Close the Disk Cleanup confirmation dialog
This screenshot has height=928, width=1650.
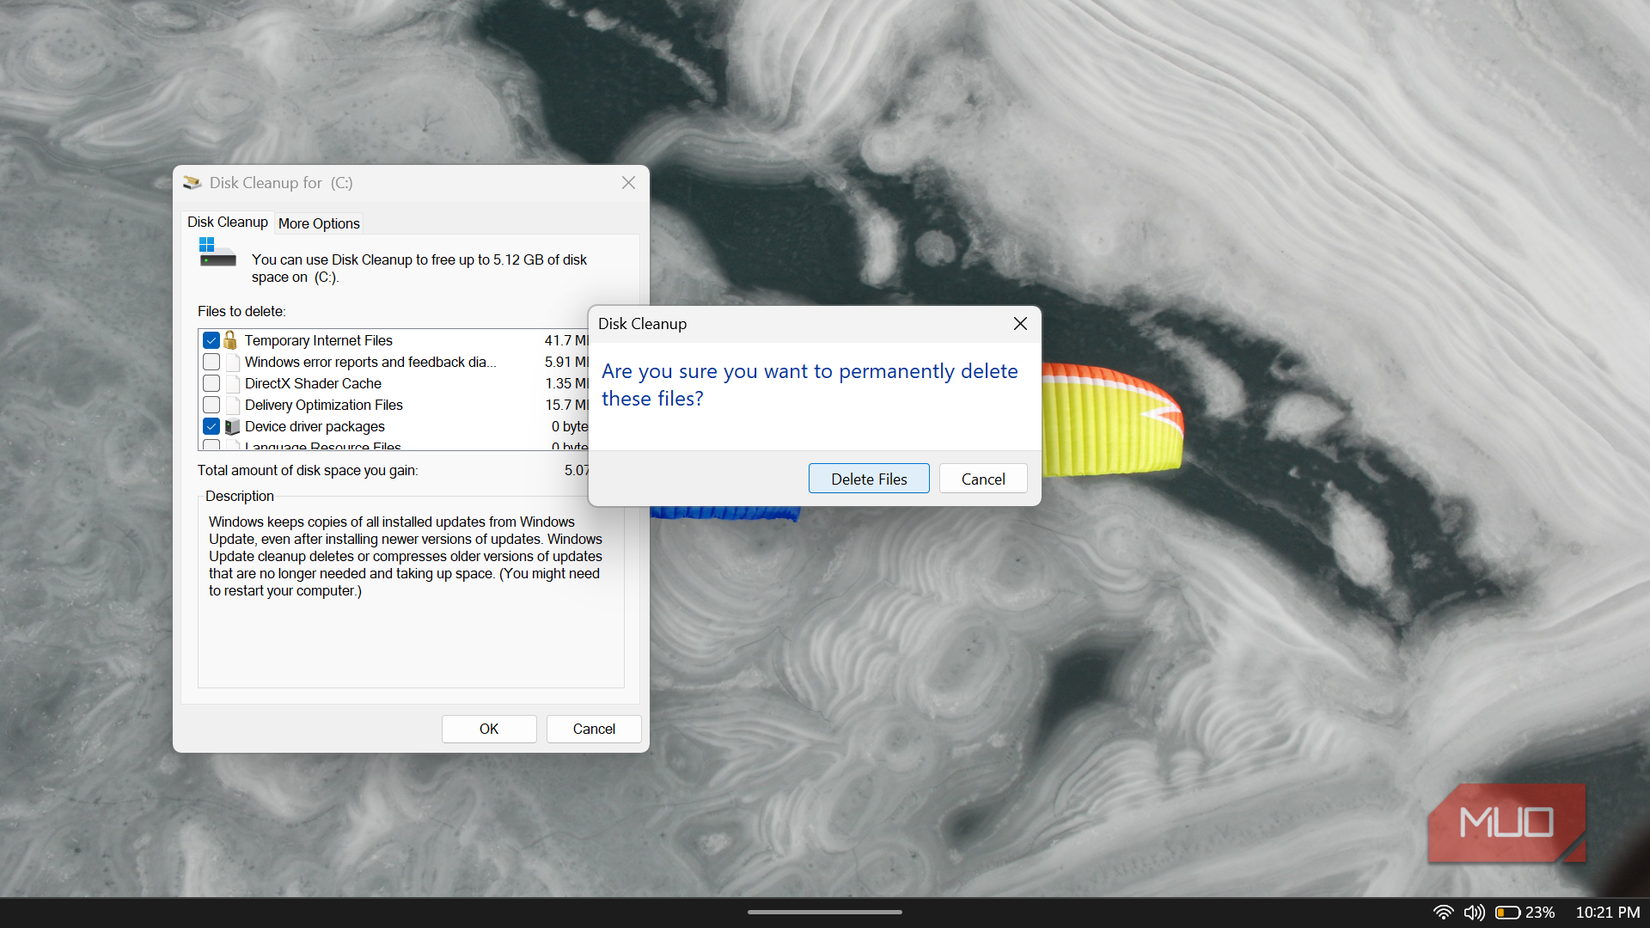1020,324
